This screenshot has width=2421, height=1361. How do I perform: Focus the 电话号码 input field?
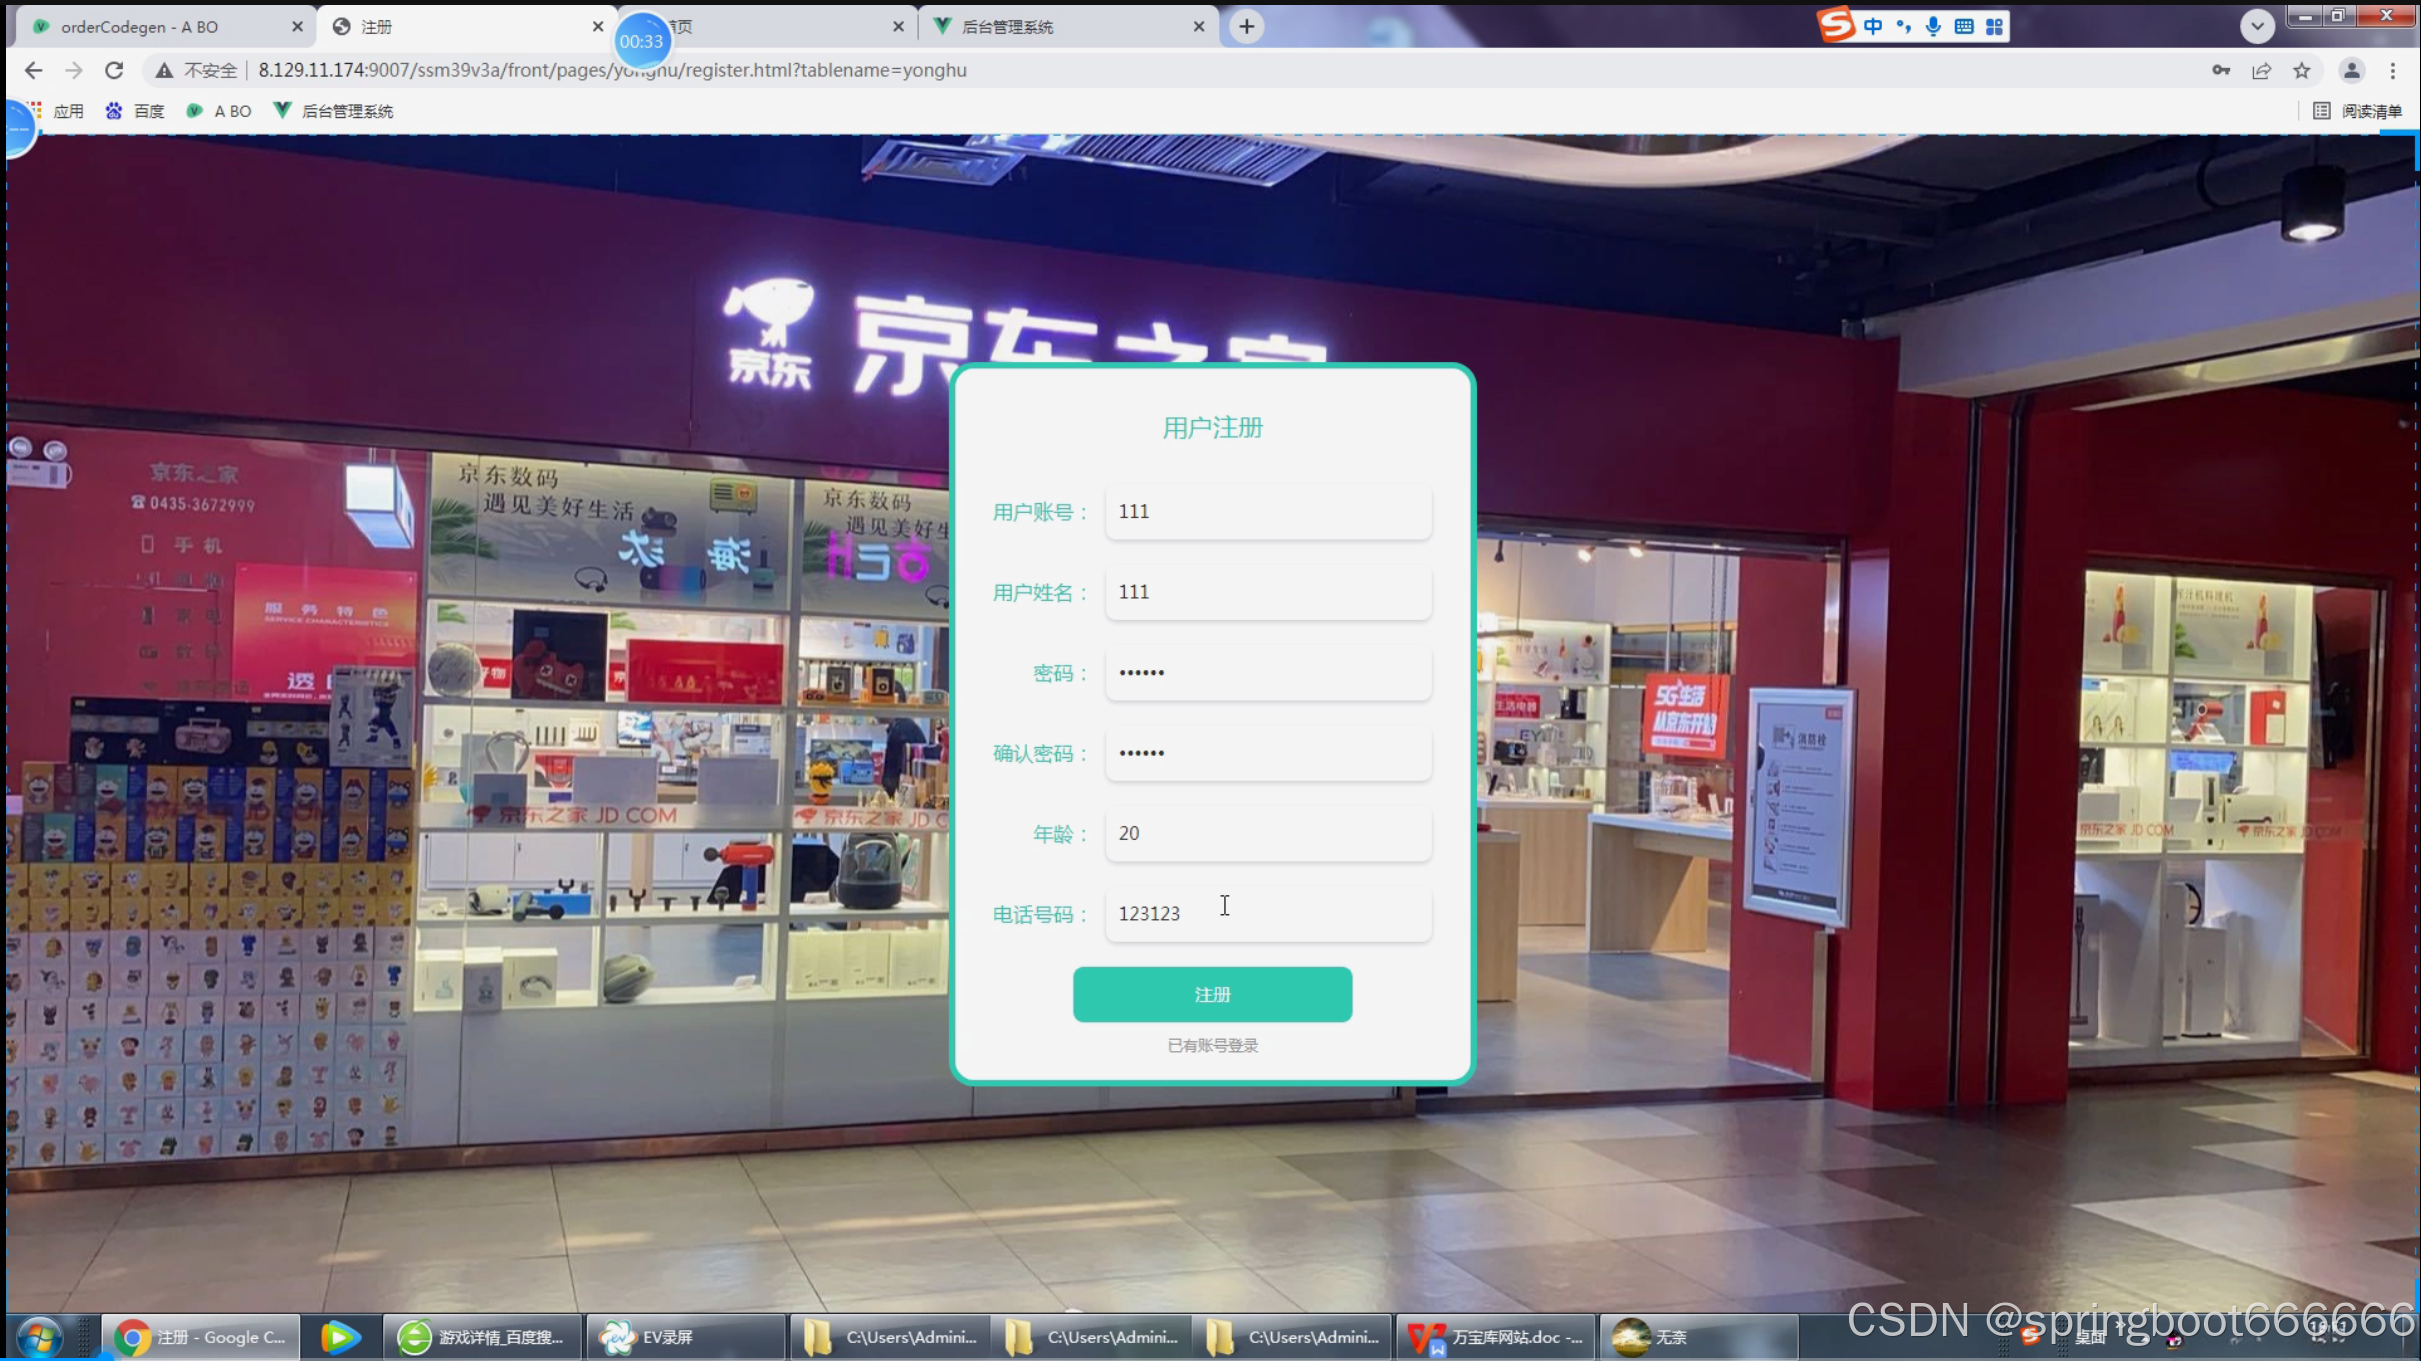pos(1267,913)
